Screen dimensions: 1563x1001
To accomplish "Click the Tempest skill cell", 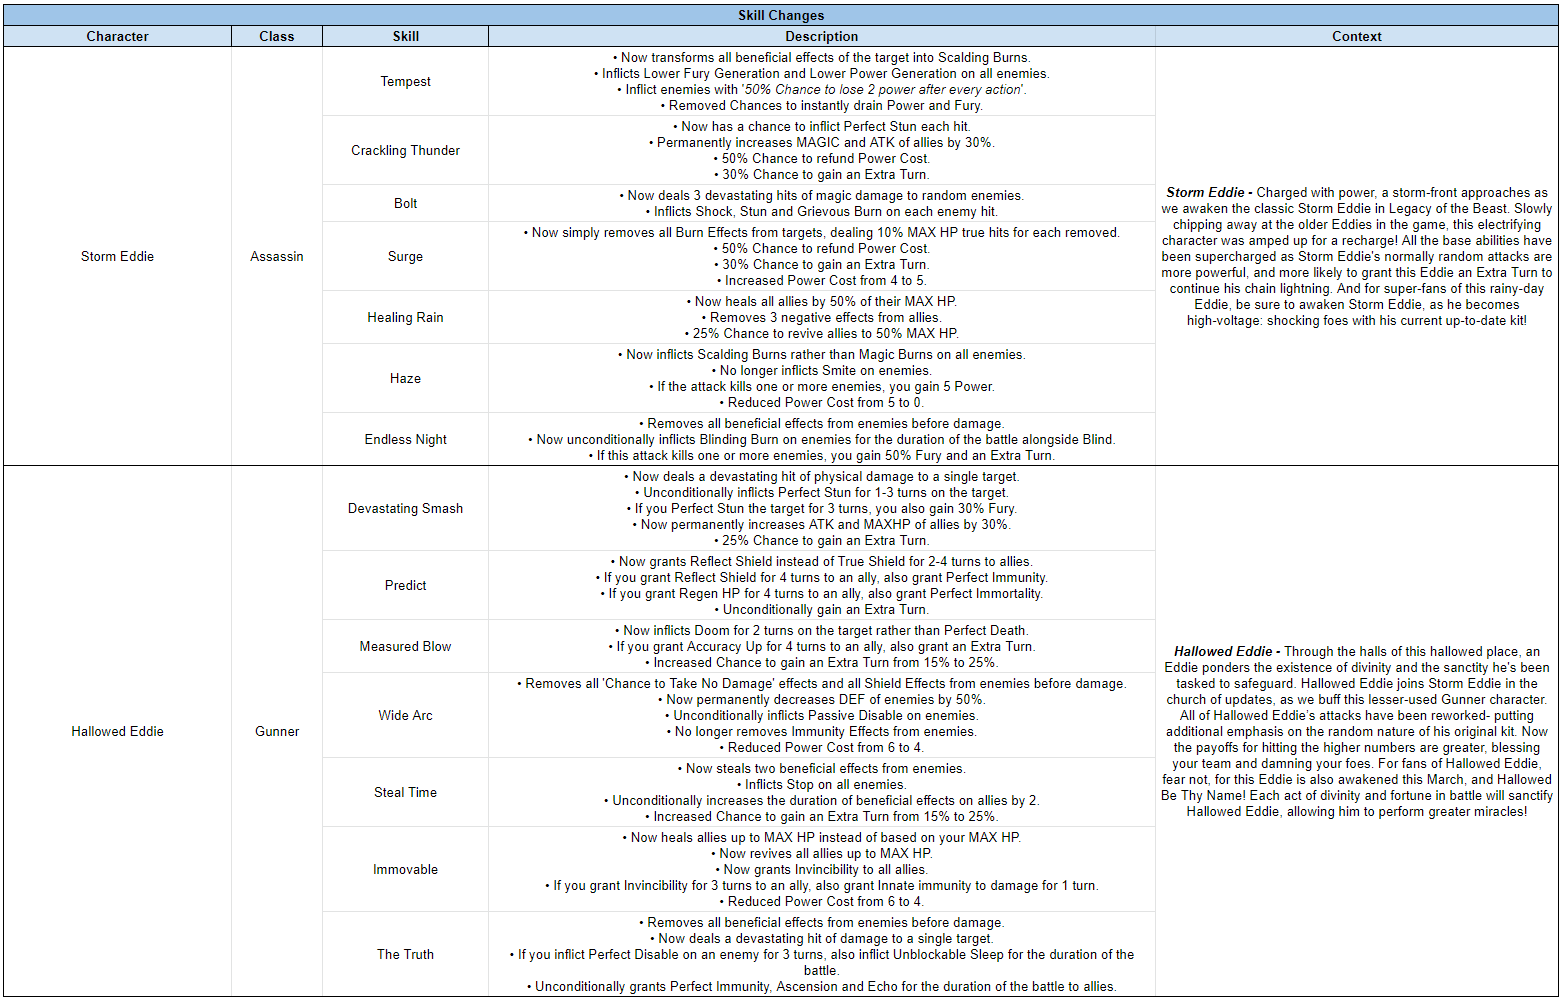I will click(405, 81).
